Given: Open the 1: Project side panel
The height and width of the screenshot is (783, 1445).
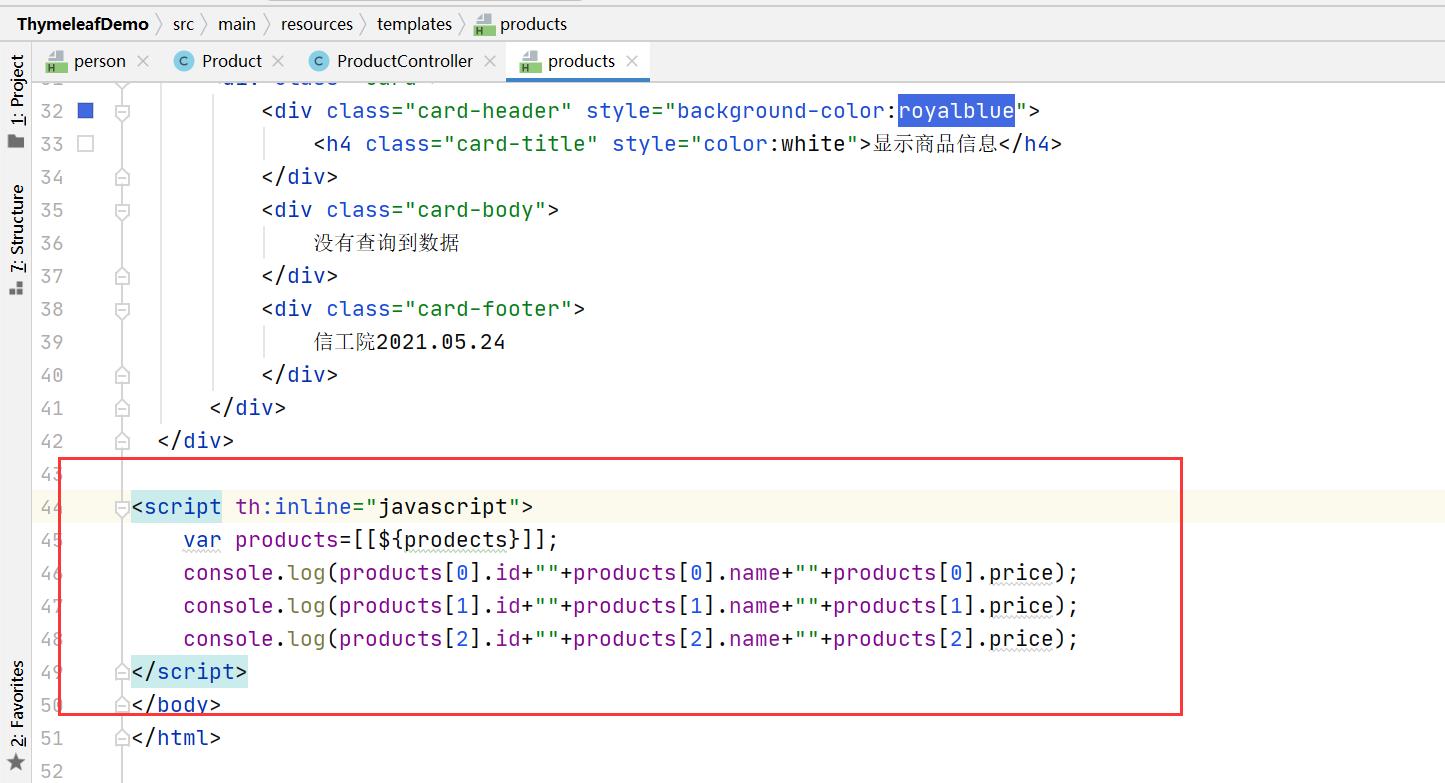Looking at the screenshot, I should (16, 89).
